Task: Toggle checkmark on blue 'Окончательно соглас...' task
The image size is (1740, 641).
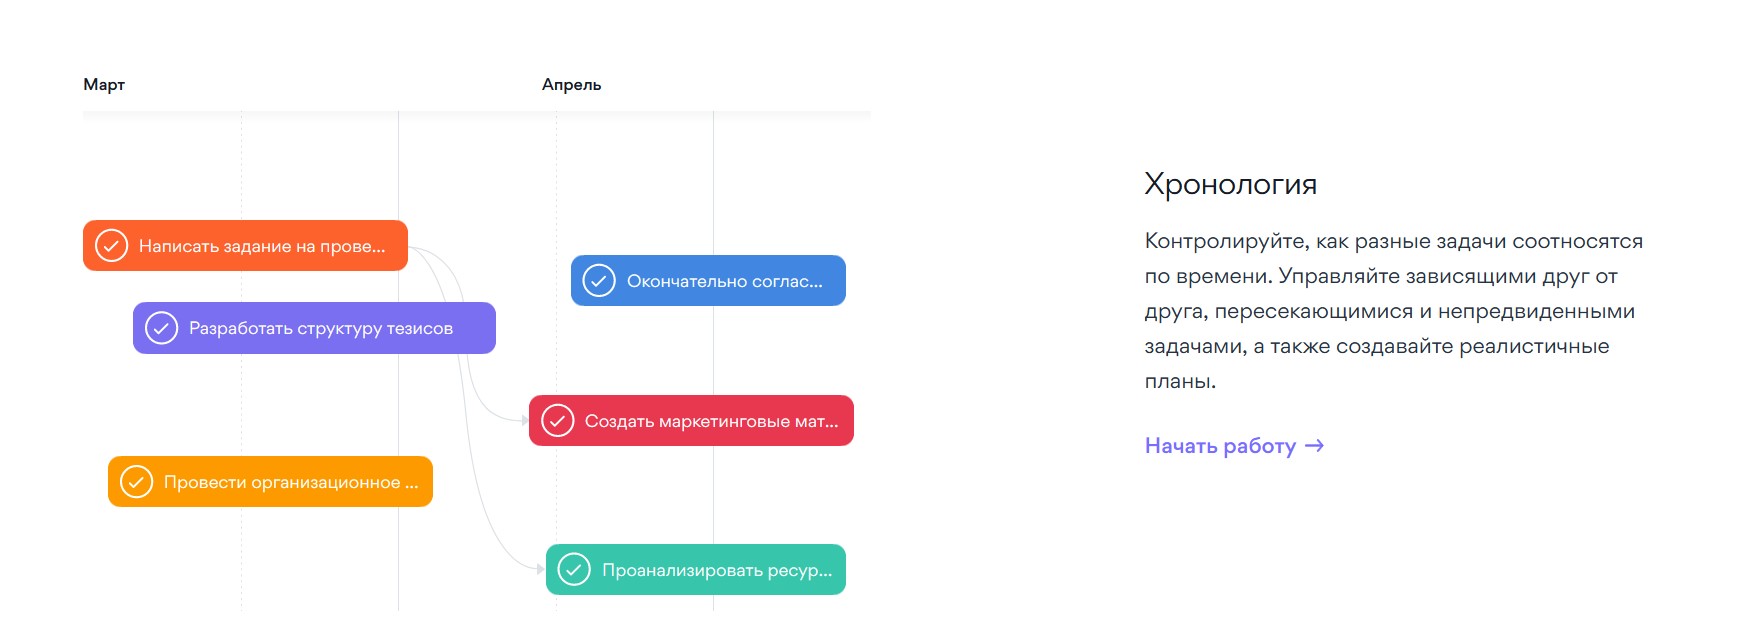Action: coord(599,281)
